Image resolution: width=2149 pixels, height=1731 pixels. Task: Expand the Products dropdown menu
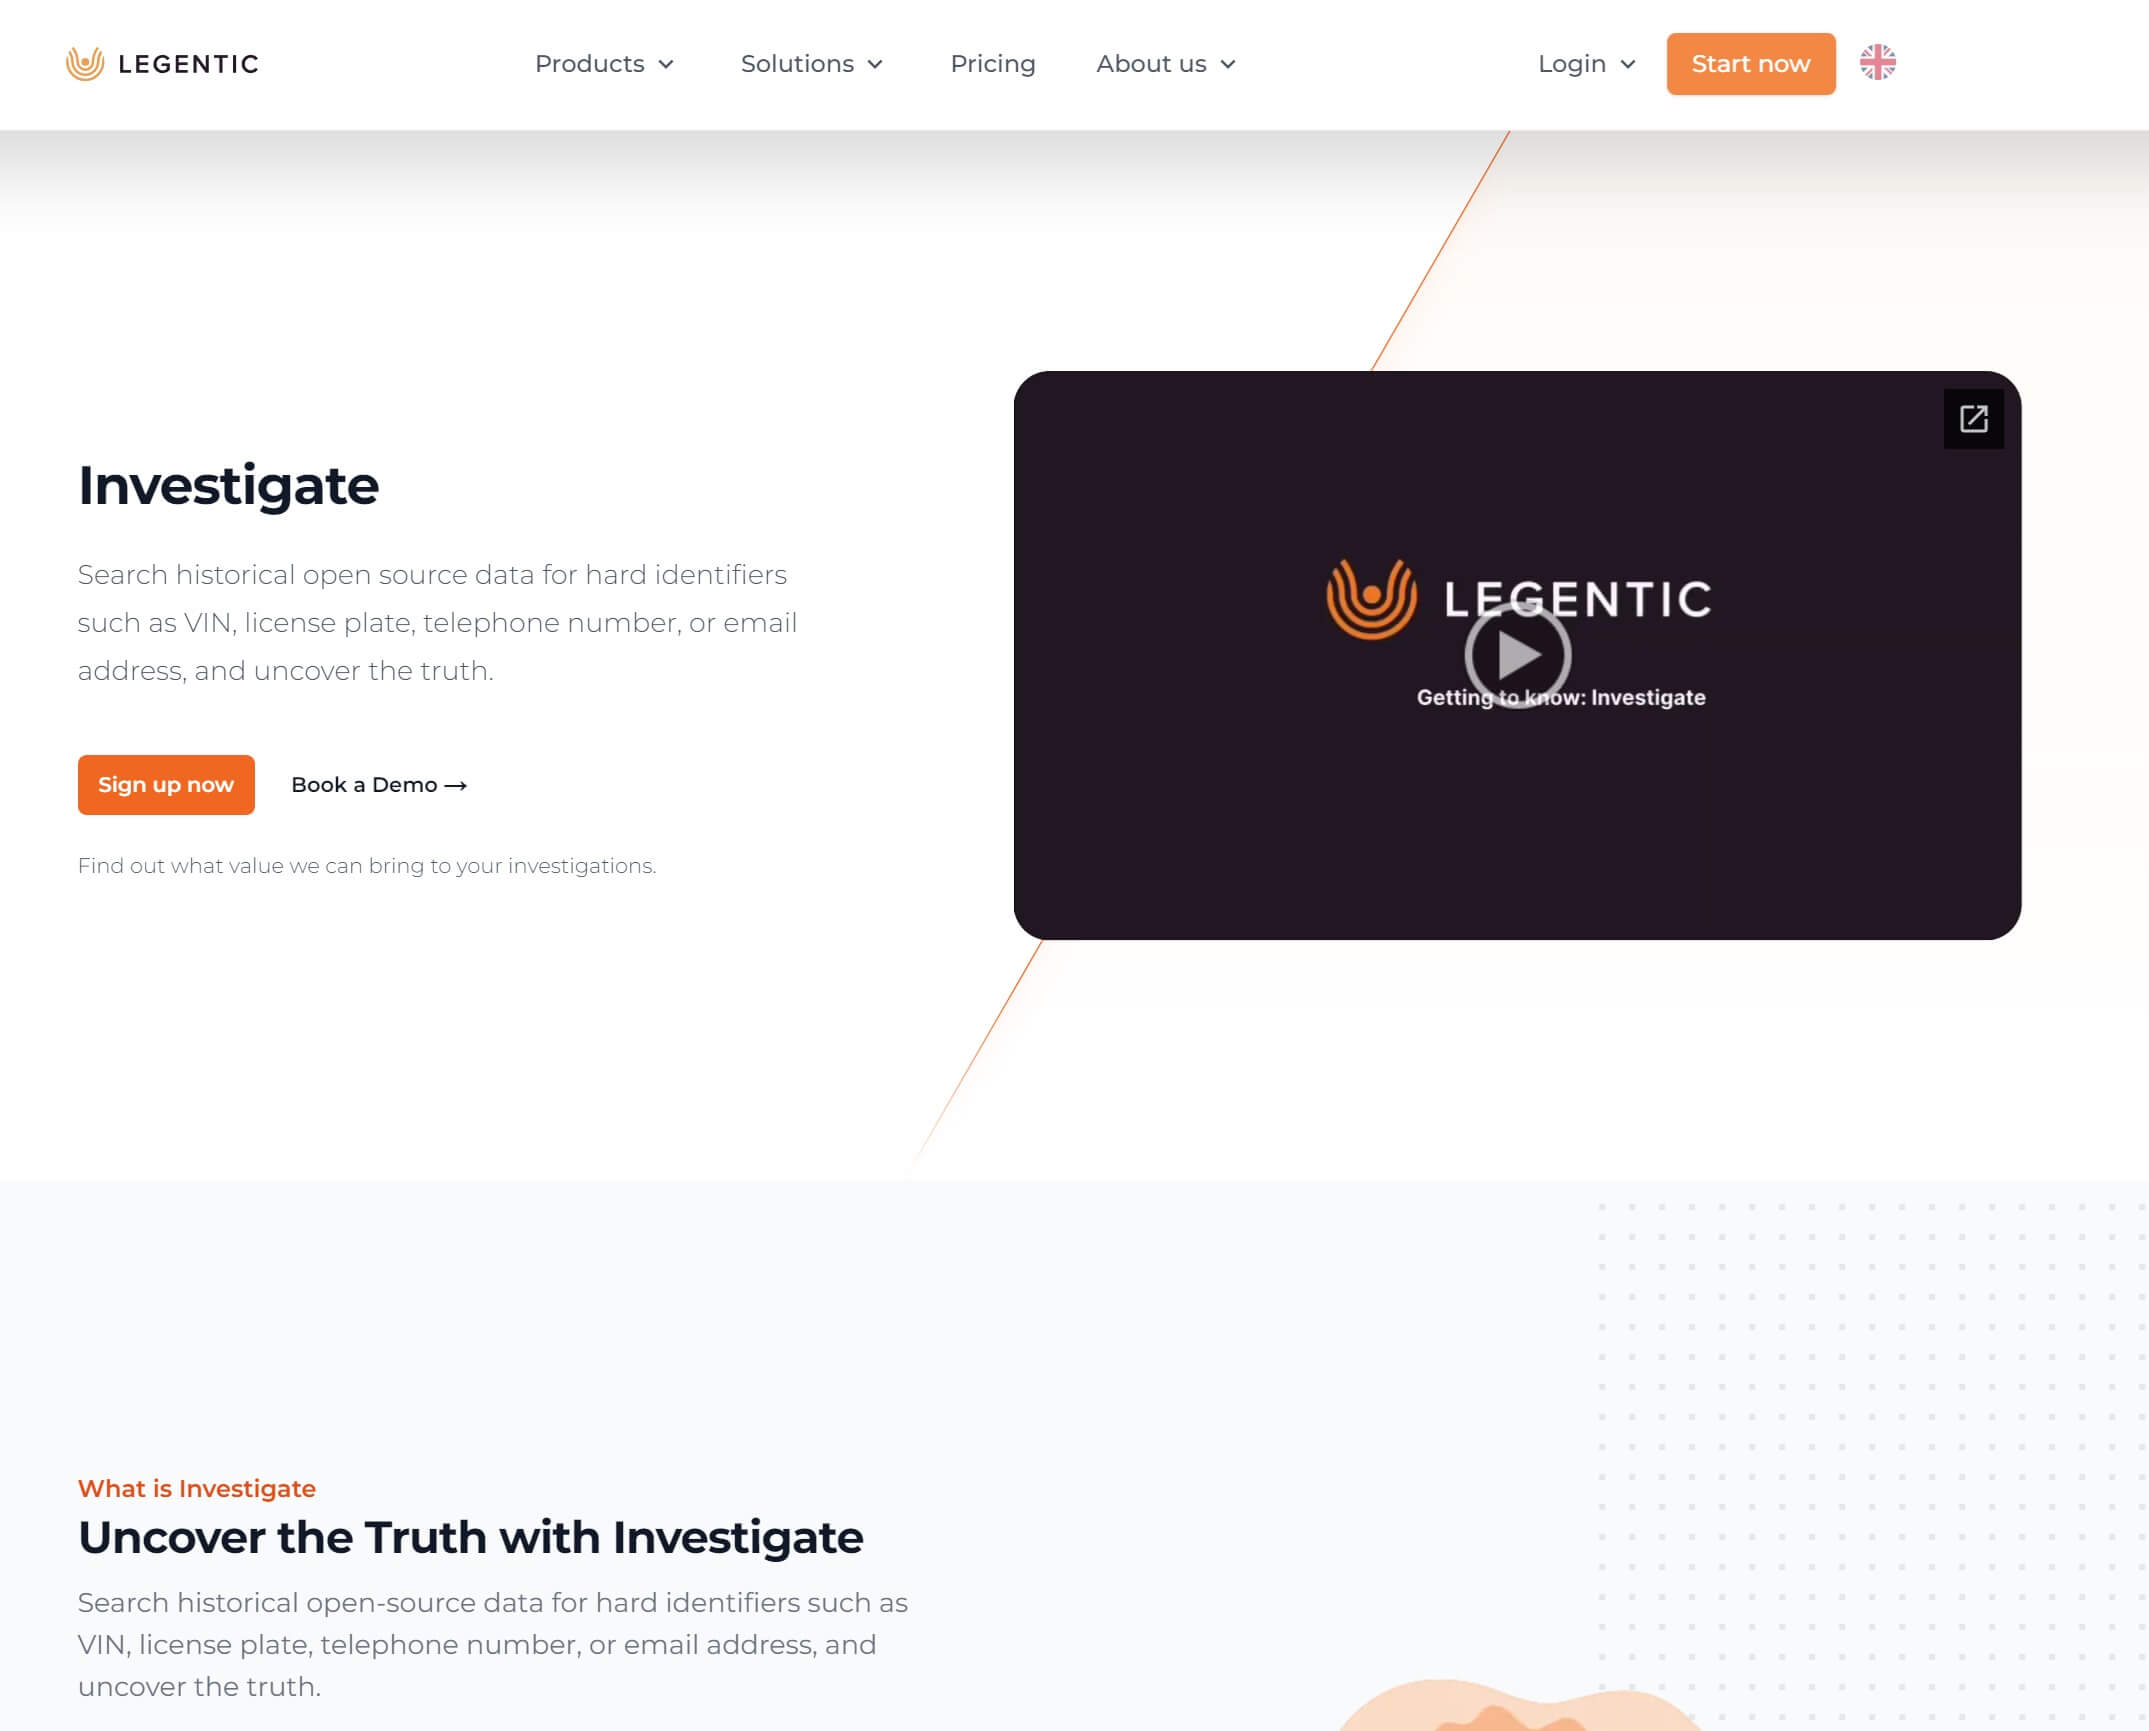click(x=606, y=64)
